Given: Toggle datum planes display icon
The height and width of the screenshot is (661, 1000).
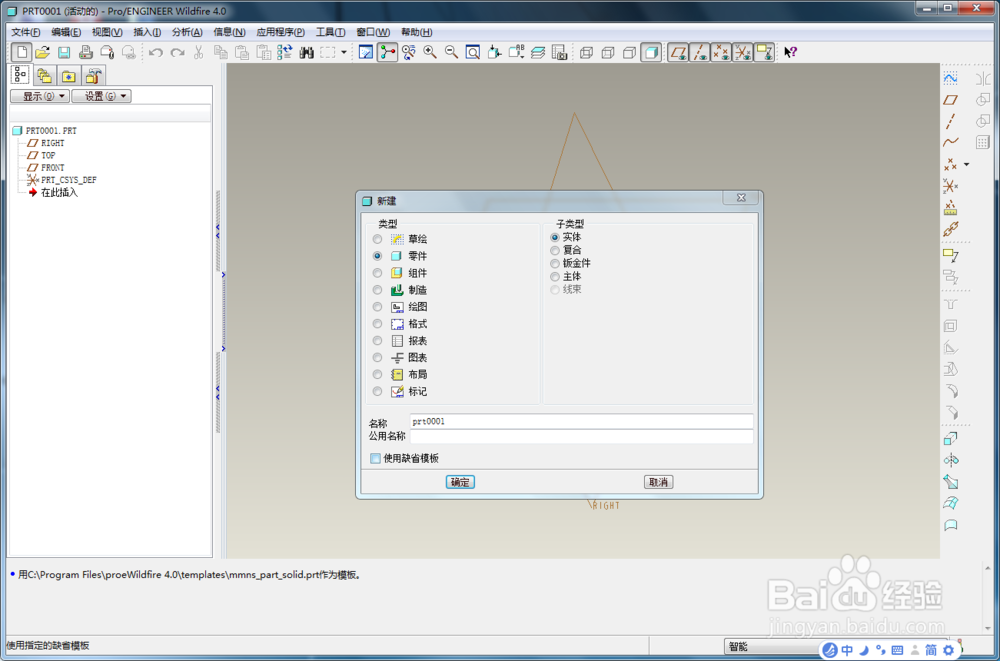Looking at the screenshot, I should [679, 52].
